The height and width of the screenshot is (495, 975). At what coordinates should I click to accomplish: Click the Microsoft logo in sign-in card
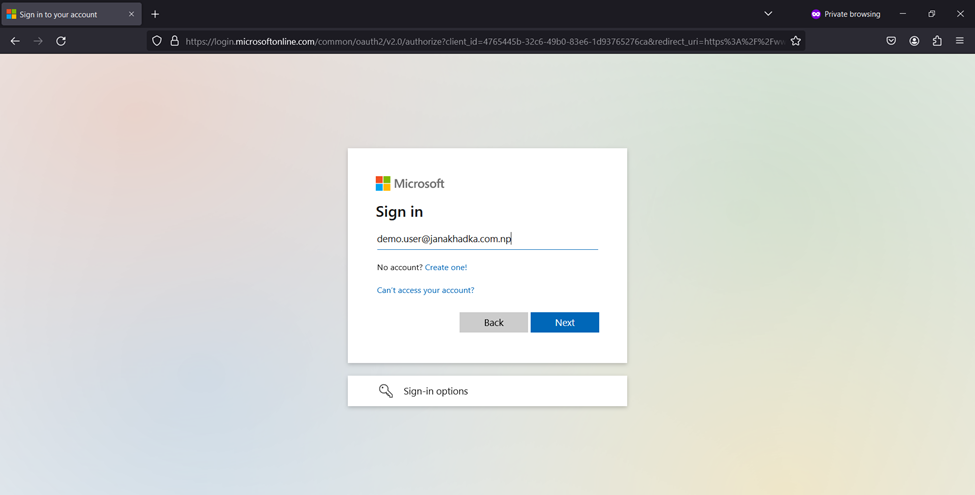(410, 183)
